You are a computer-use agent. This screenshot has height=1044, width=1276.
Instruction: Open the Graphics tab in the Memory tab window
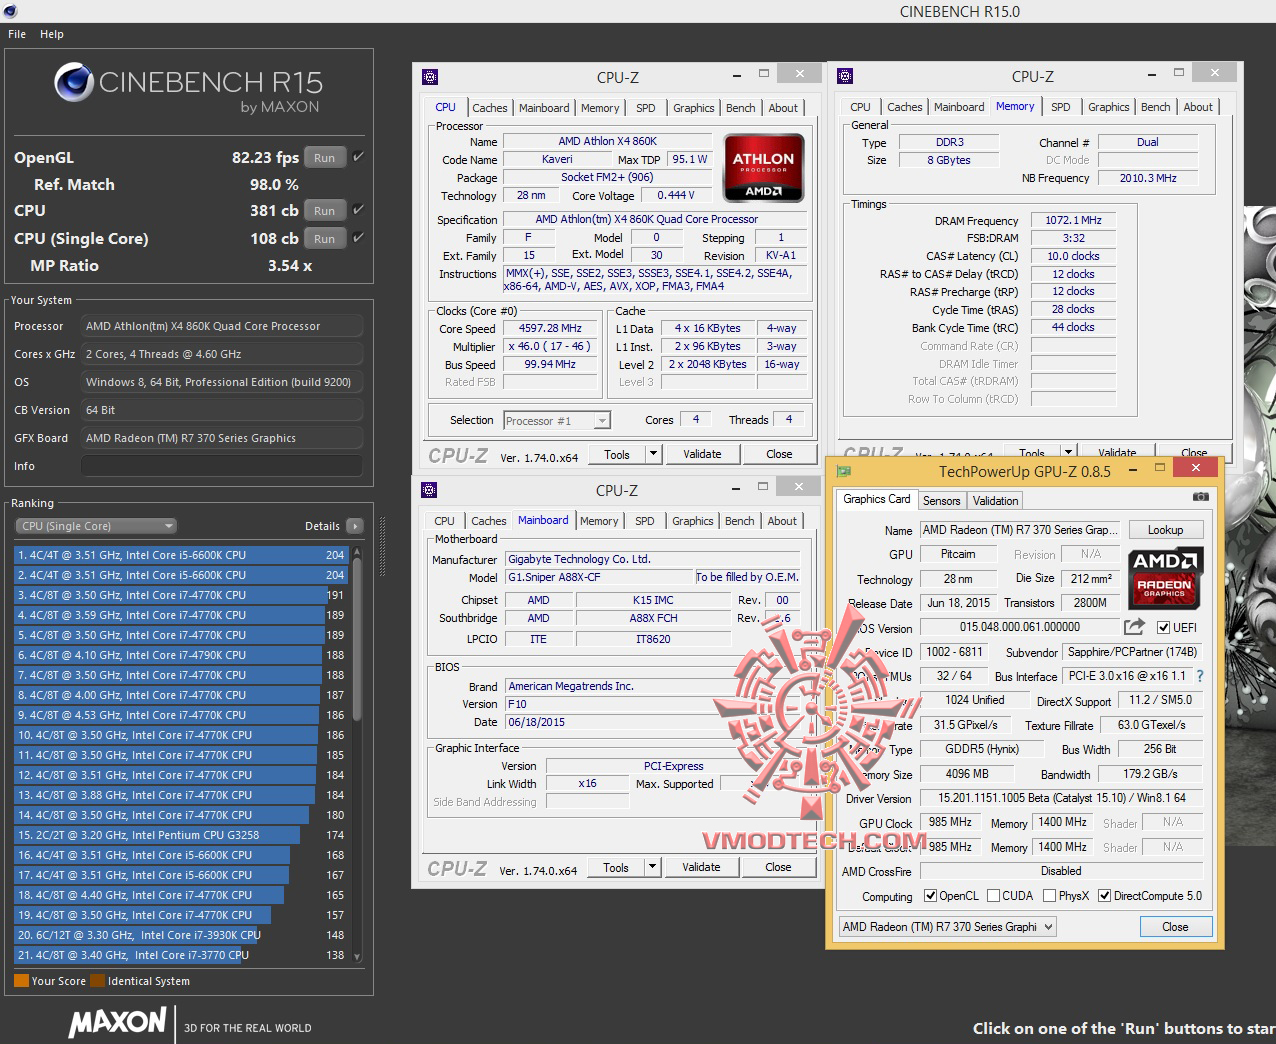click(x=1109, y=107)
